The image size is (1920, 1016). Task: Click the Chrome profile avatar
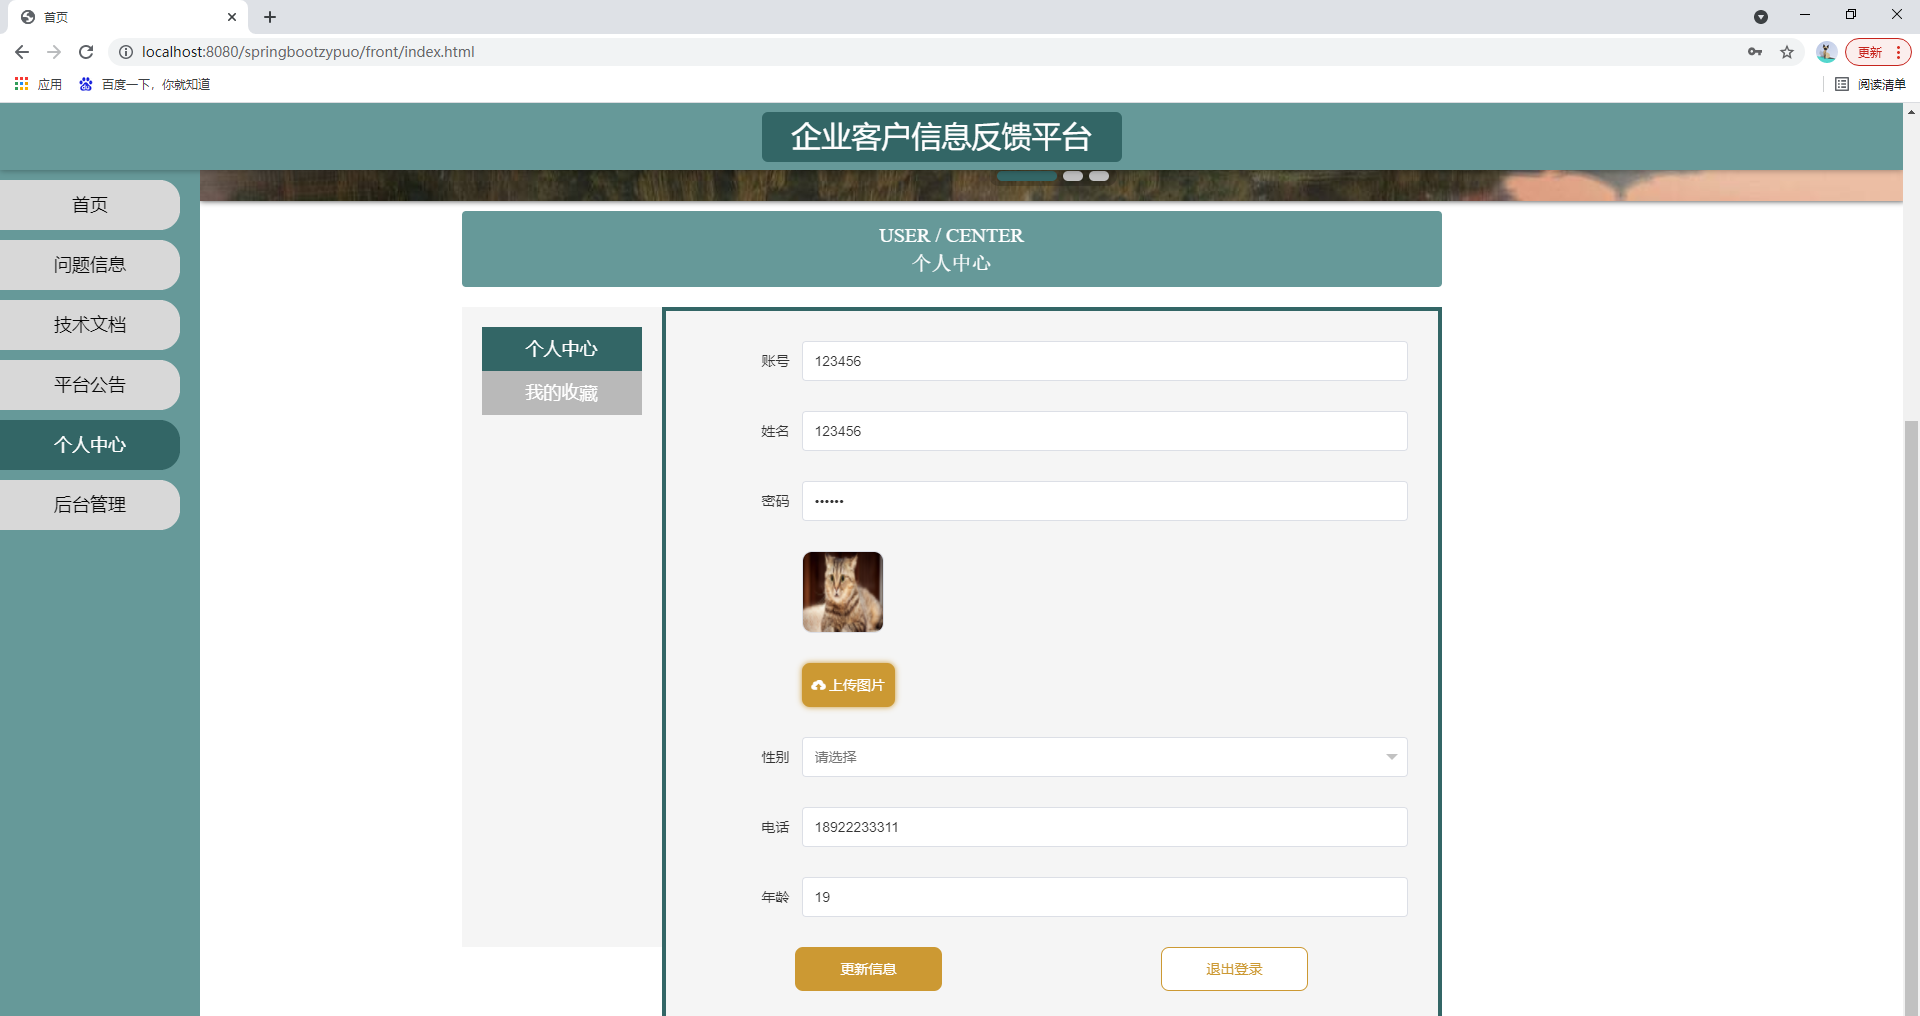[1826, 52]
